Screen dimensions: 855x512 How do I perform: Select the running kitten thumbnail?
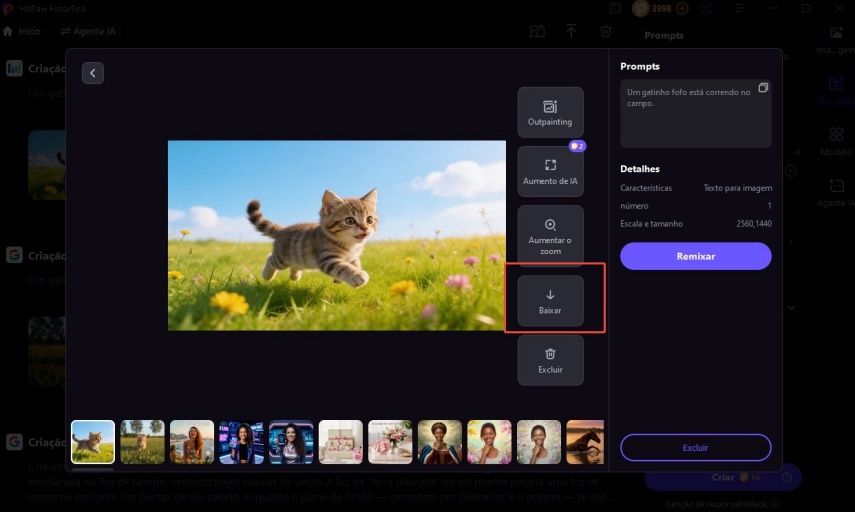click(x=93, y=441)
